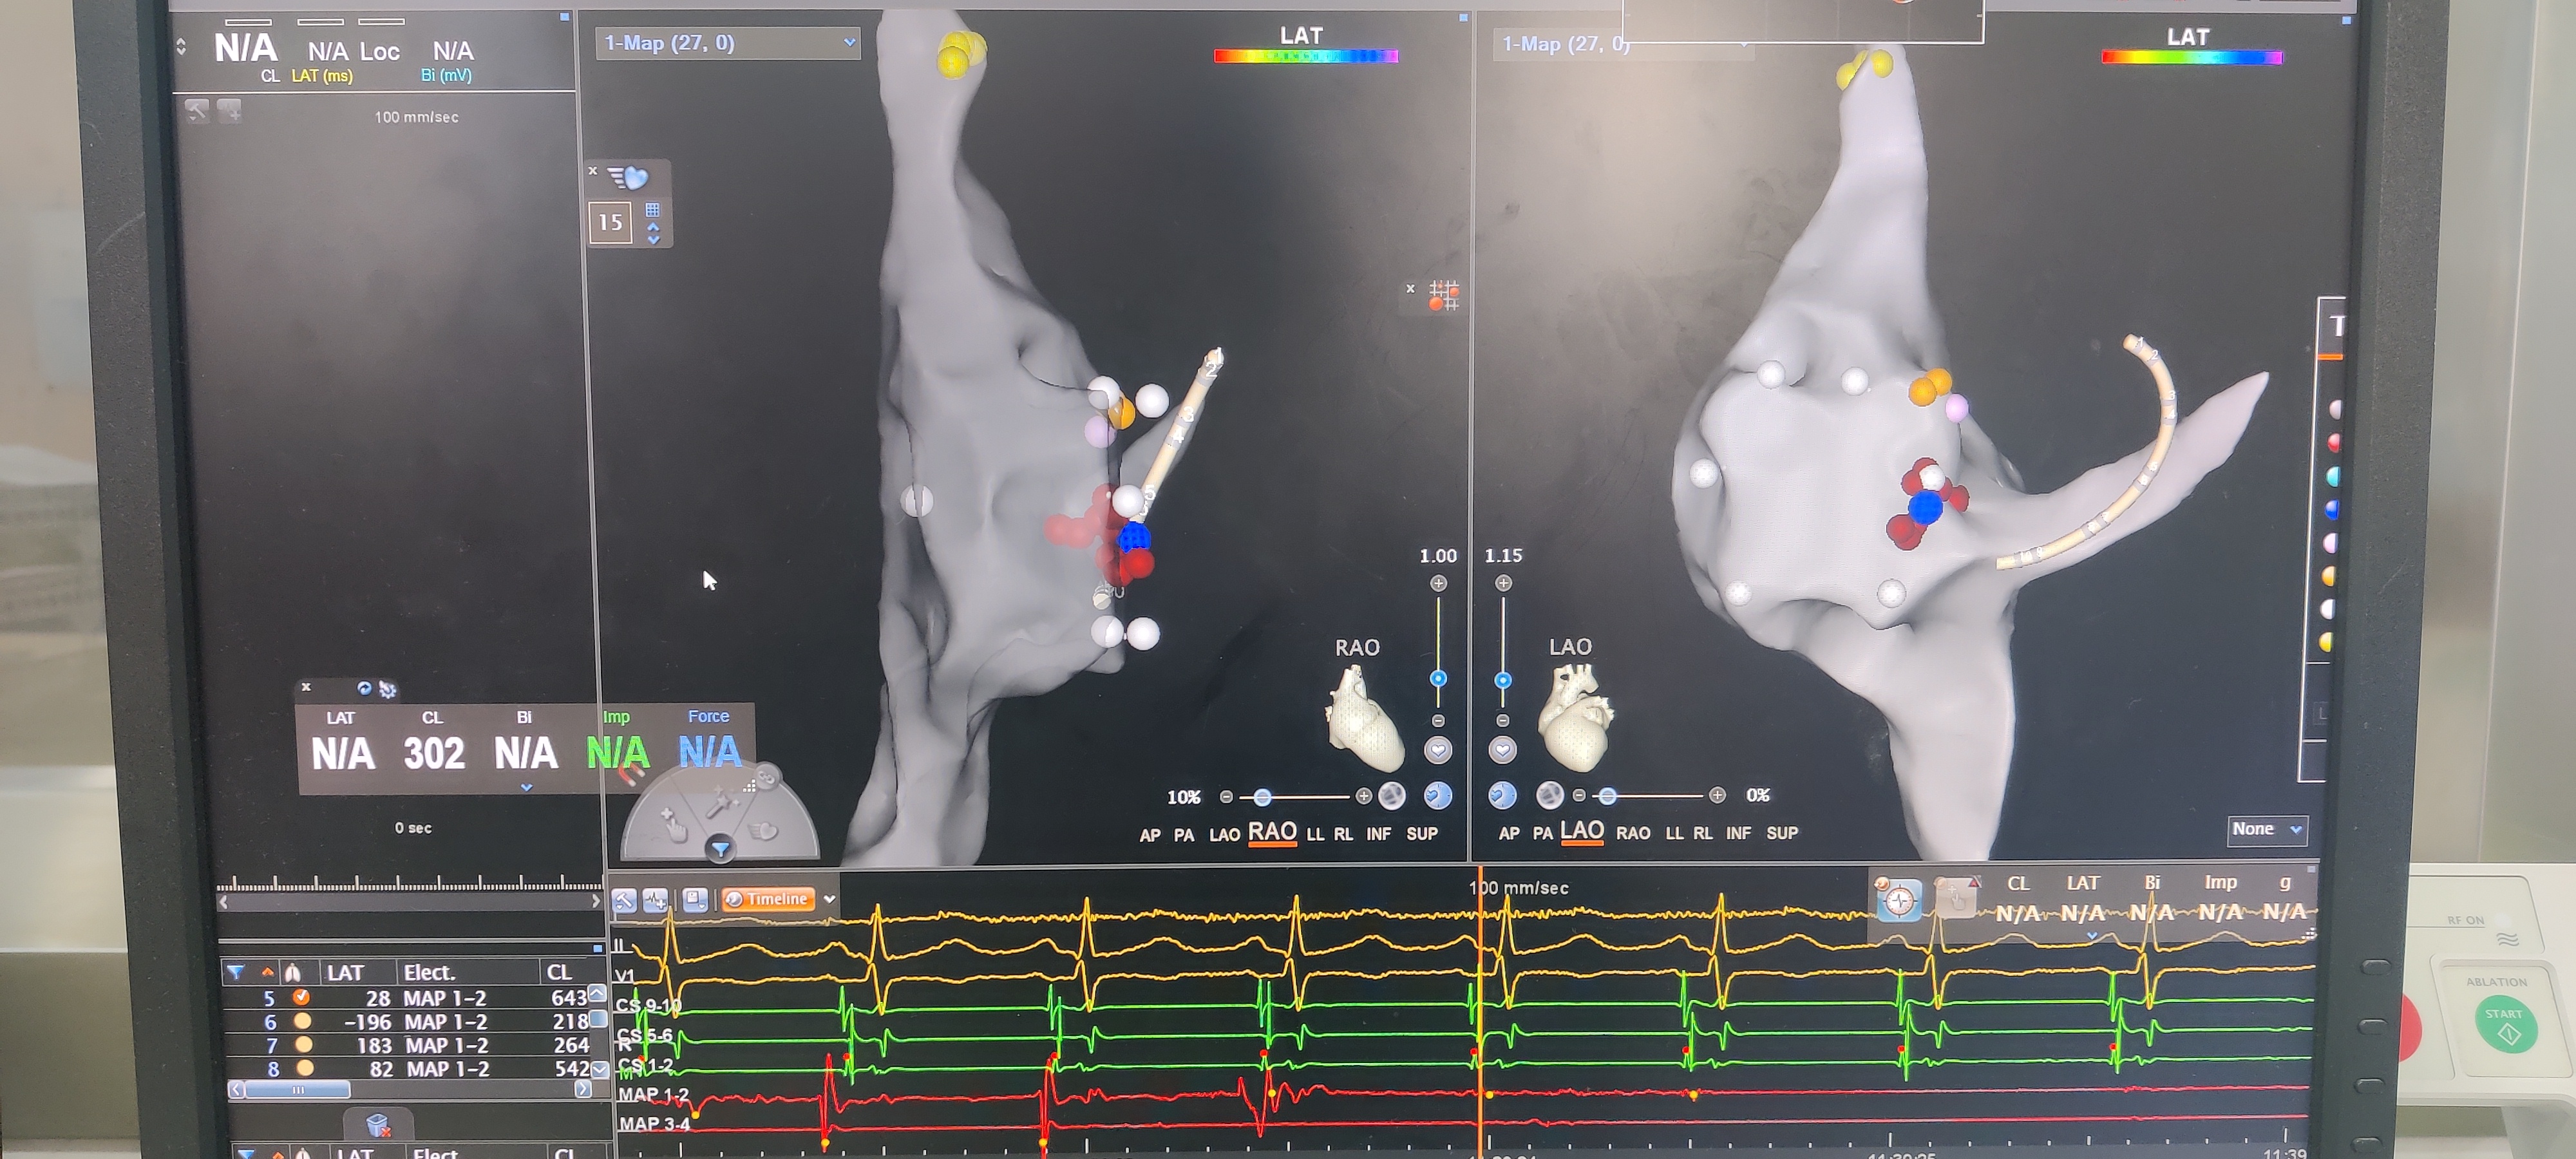This screenshot has width=2576, height=1159.
Task: Click the heart list icon above 15
Action: point(628,178)
